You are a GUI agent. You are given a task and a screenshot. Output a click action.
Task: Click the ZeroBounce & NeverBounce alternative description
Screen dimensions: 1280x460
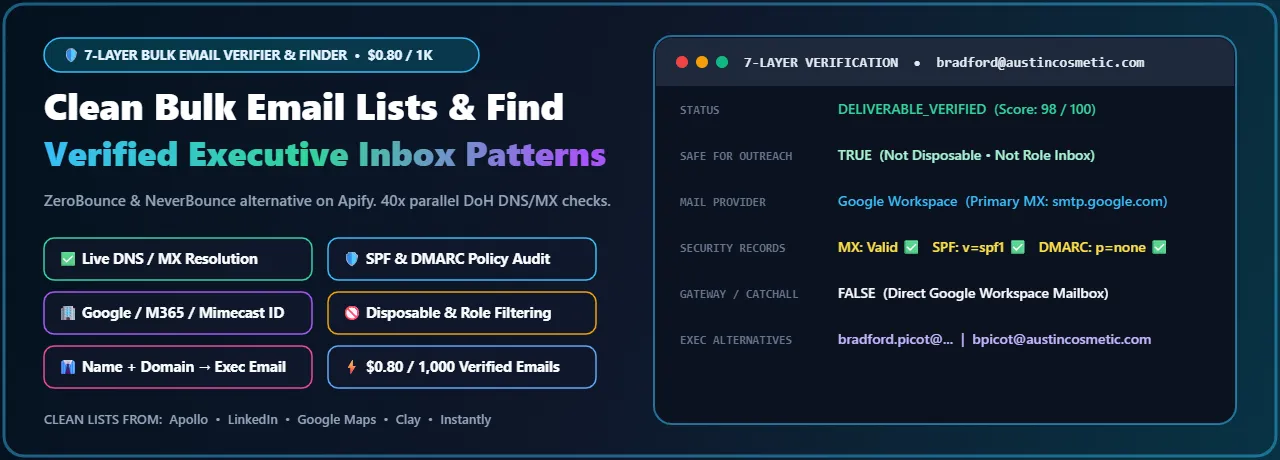327,201
